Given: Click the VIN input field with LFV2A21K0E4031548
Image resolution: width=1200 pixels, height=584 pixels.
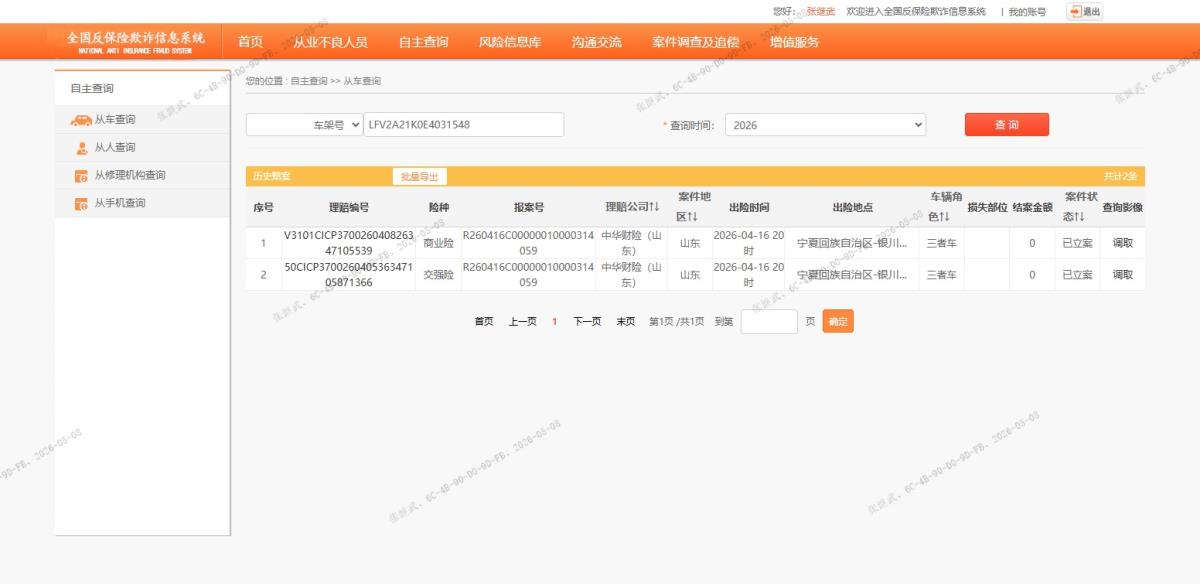Looking at the screenshot, I should (x=464, y=125).
